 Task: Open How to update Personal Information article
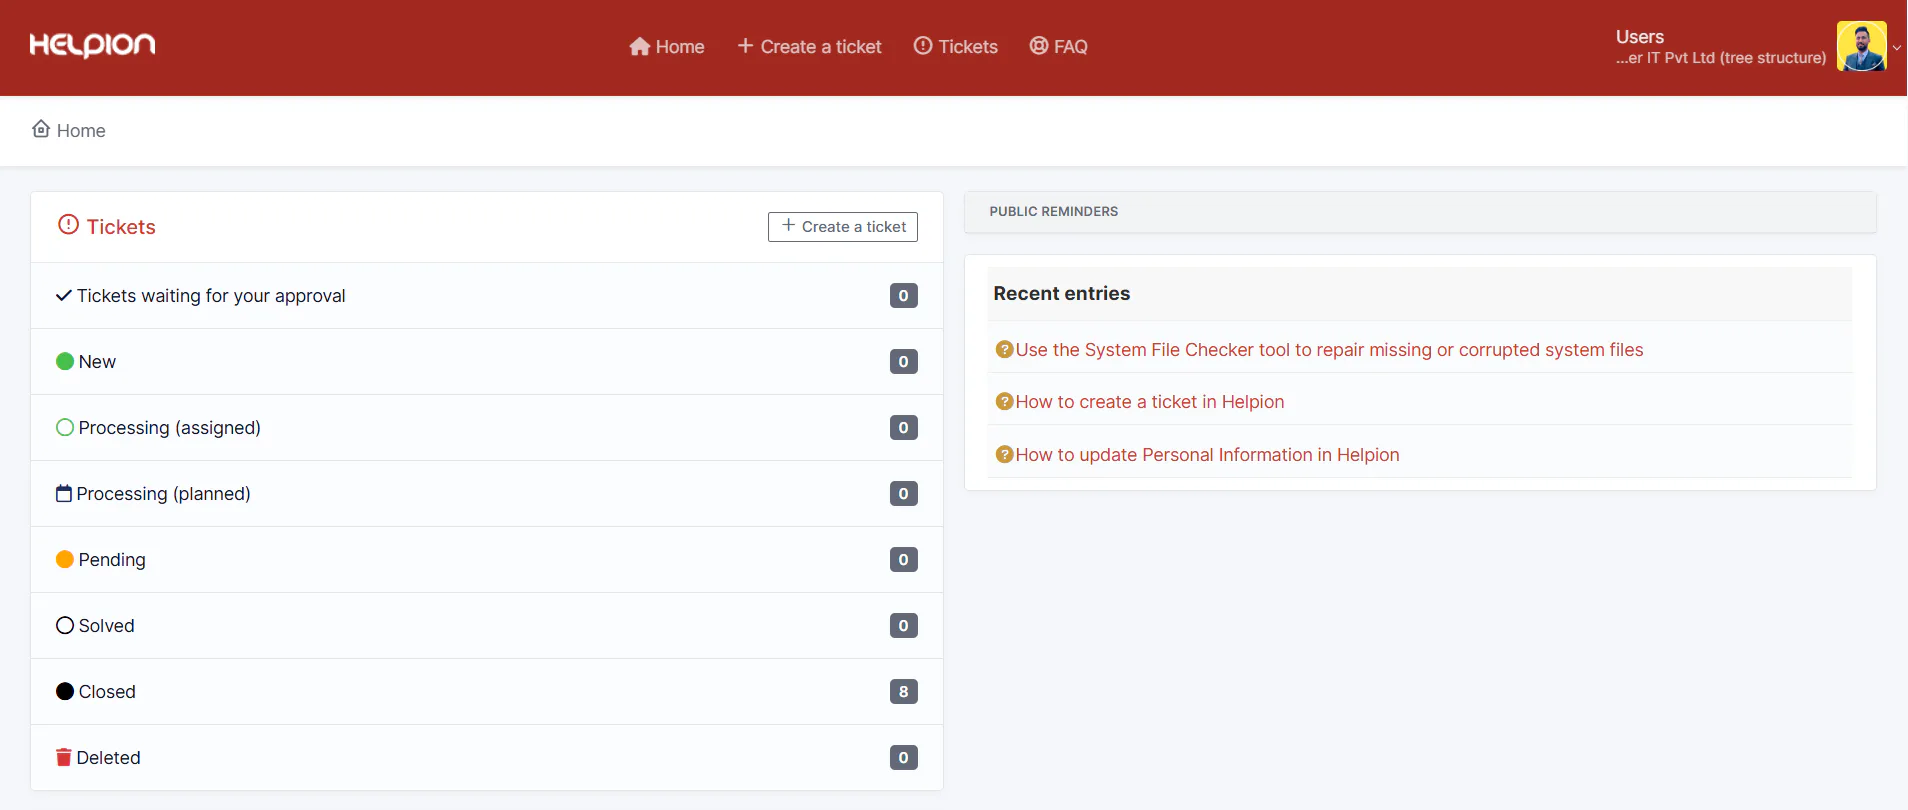(1207, 455)
